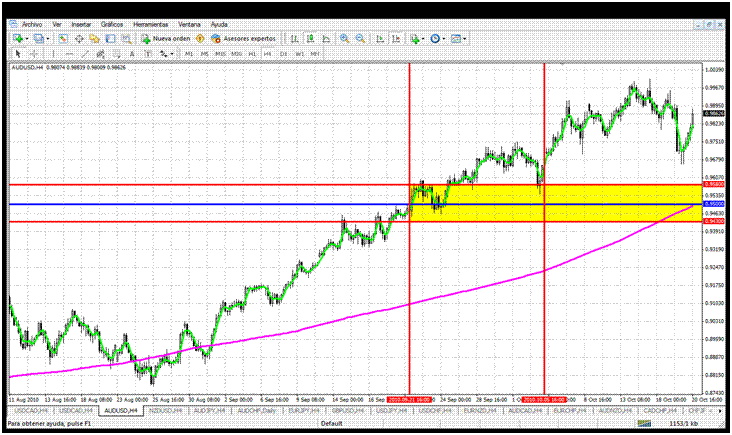Expand the new chart dropdown arrow
Viewport: 732px width, 435px height.
click(27, 38)
